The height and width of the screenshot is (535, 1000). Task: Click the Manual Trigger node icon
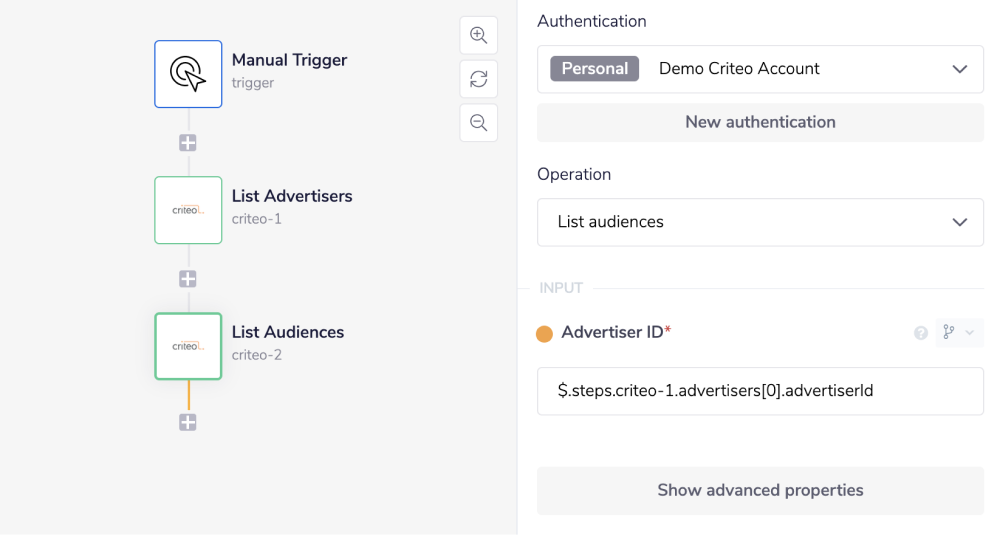(188, 74)
